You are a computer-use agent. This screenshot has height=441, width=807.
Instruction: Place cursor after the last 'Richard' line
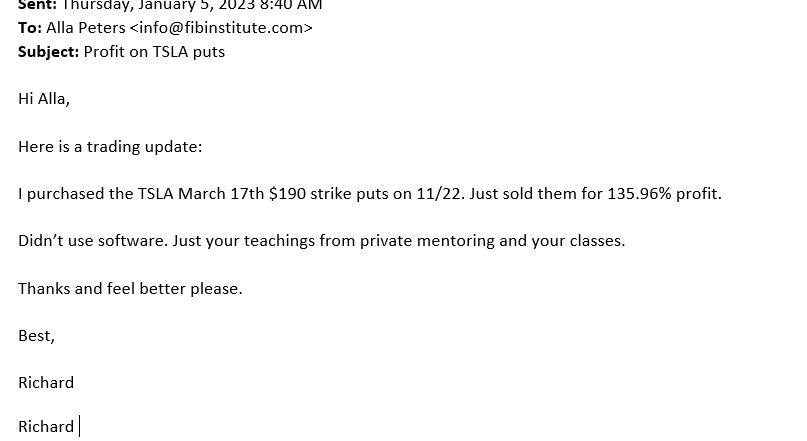tap(79, 427)
